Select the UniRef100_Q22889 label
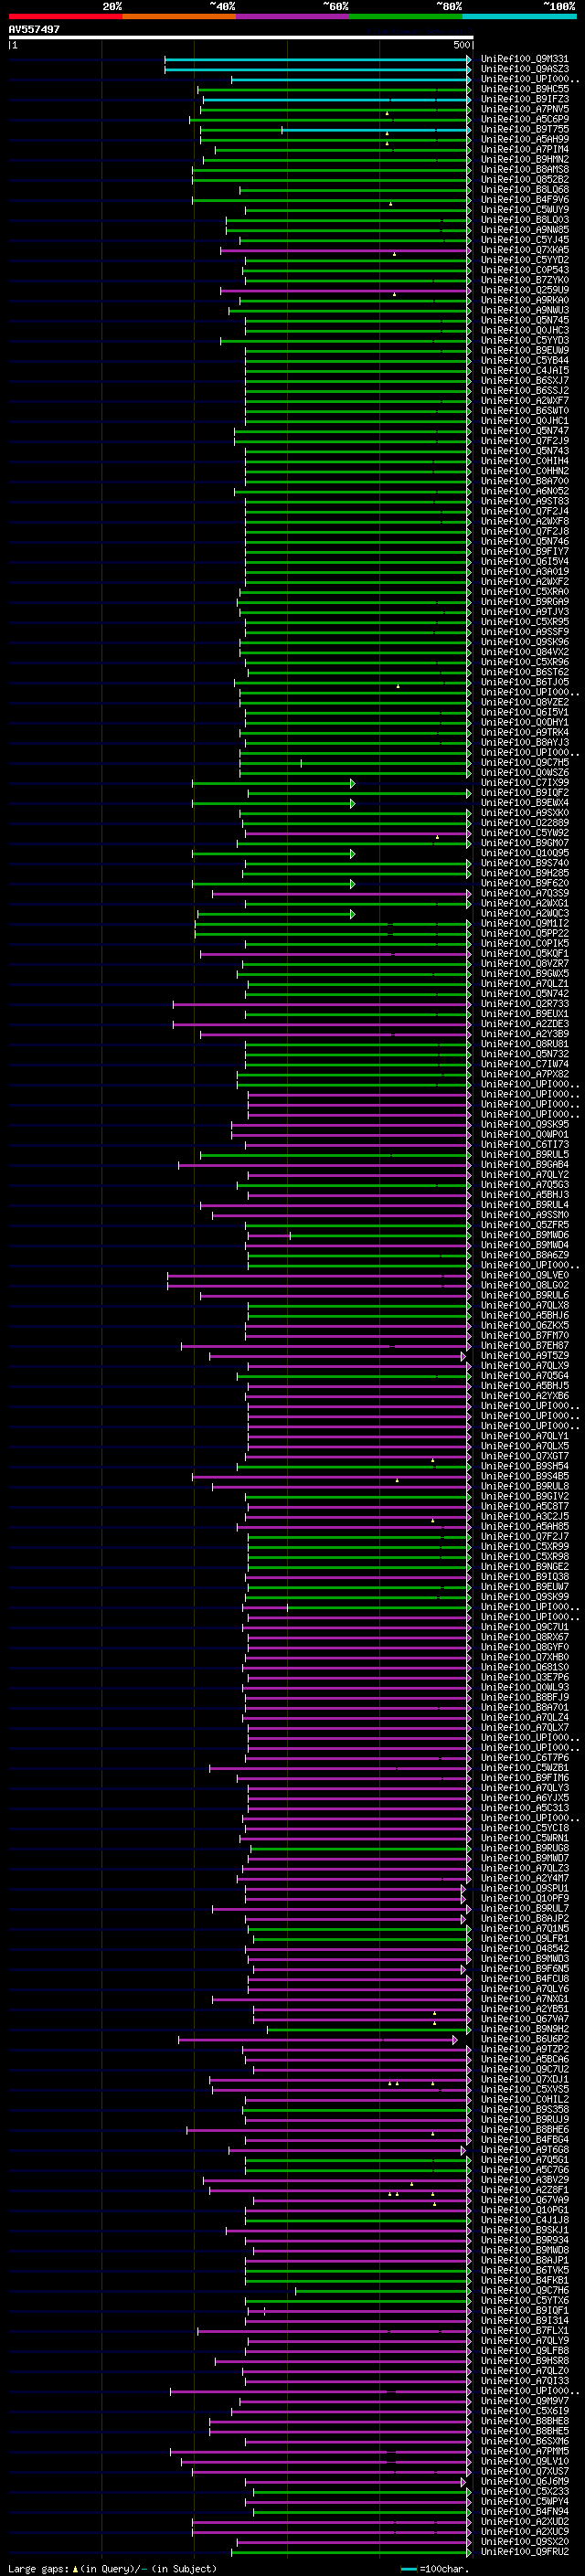The height and width of the screenshot is (2576, 585). coord(524,823)
